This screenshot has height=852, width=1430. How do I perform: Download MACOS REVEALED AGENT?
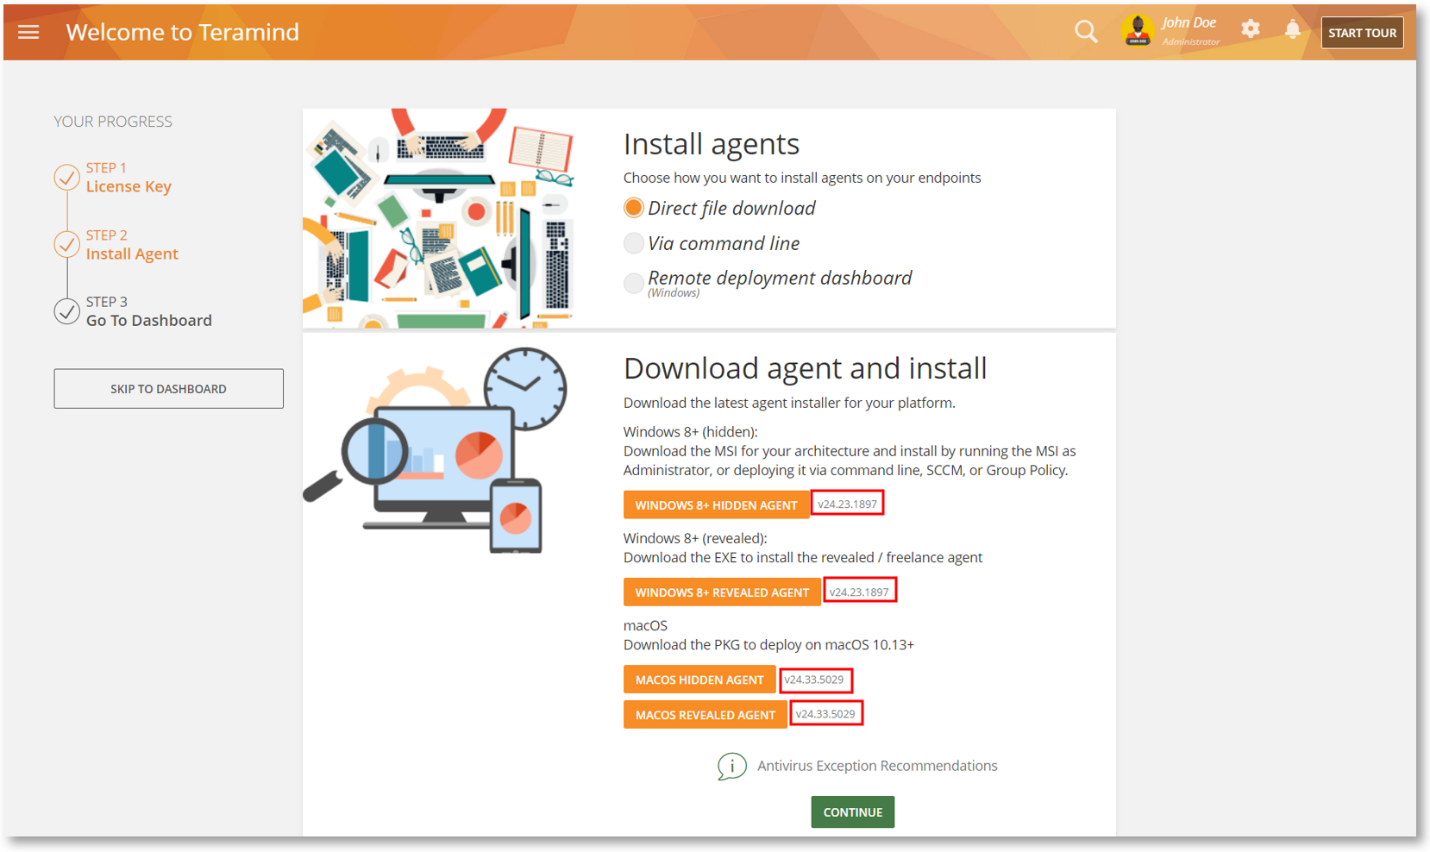coord(705,715)
